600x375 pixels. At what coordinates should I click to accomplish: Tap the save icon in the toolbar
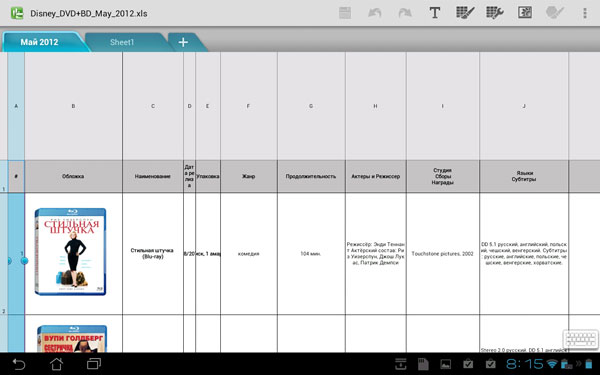click(345, 13)
